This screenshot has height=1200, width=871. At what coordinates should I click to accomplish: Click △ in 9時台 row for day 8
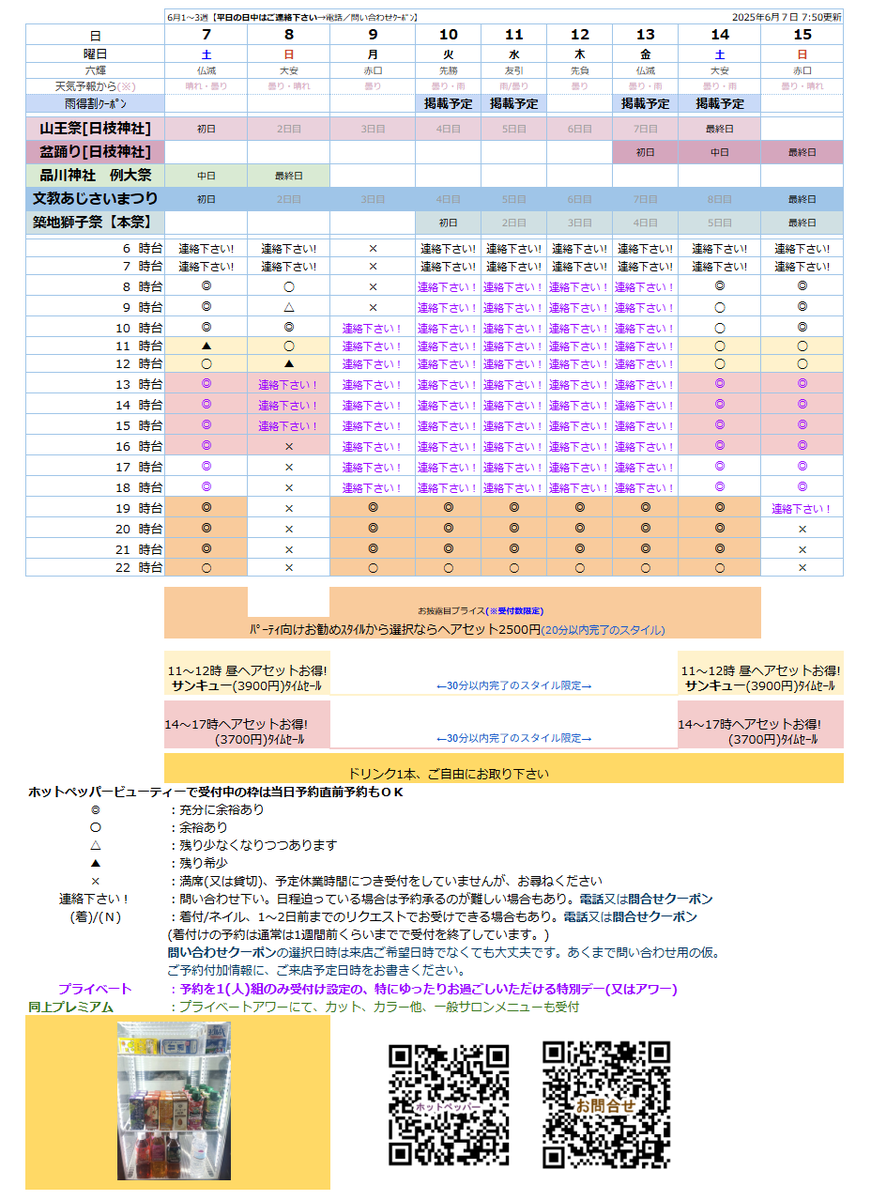click(x=288, y=307)
